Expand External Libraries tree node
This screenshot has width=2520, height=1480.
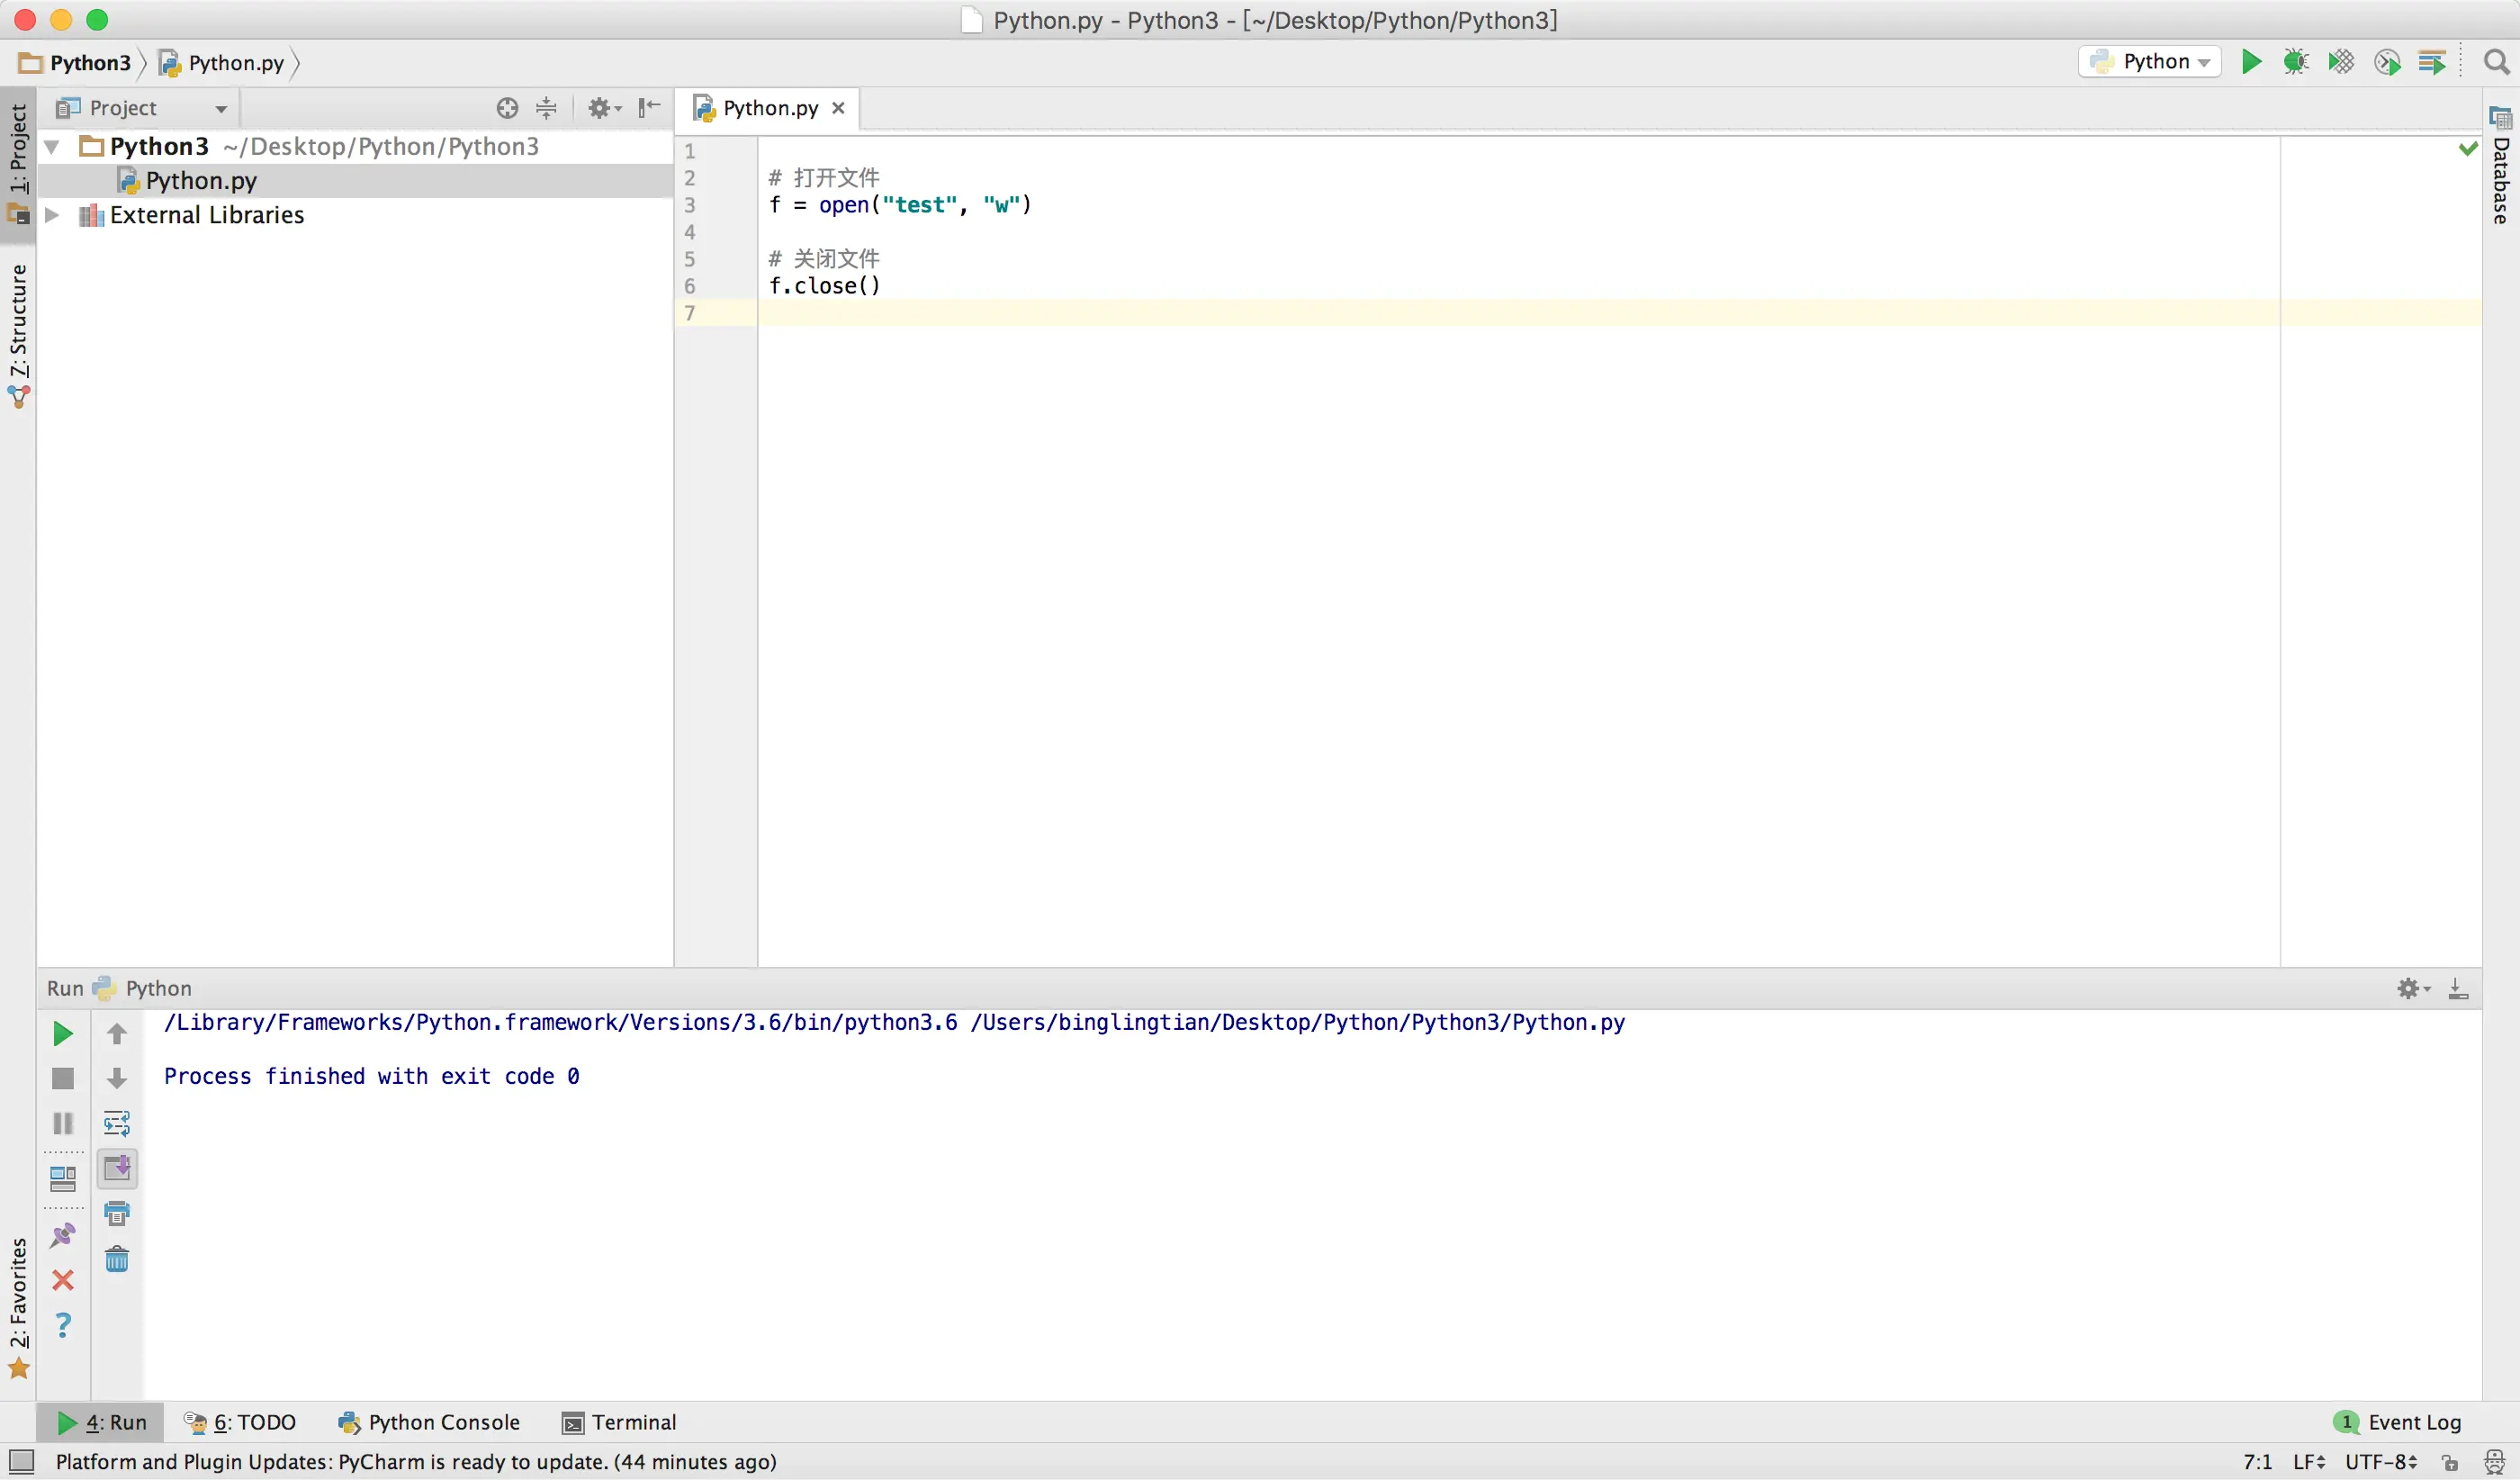point(52,215)
